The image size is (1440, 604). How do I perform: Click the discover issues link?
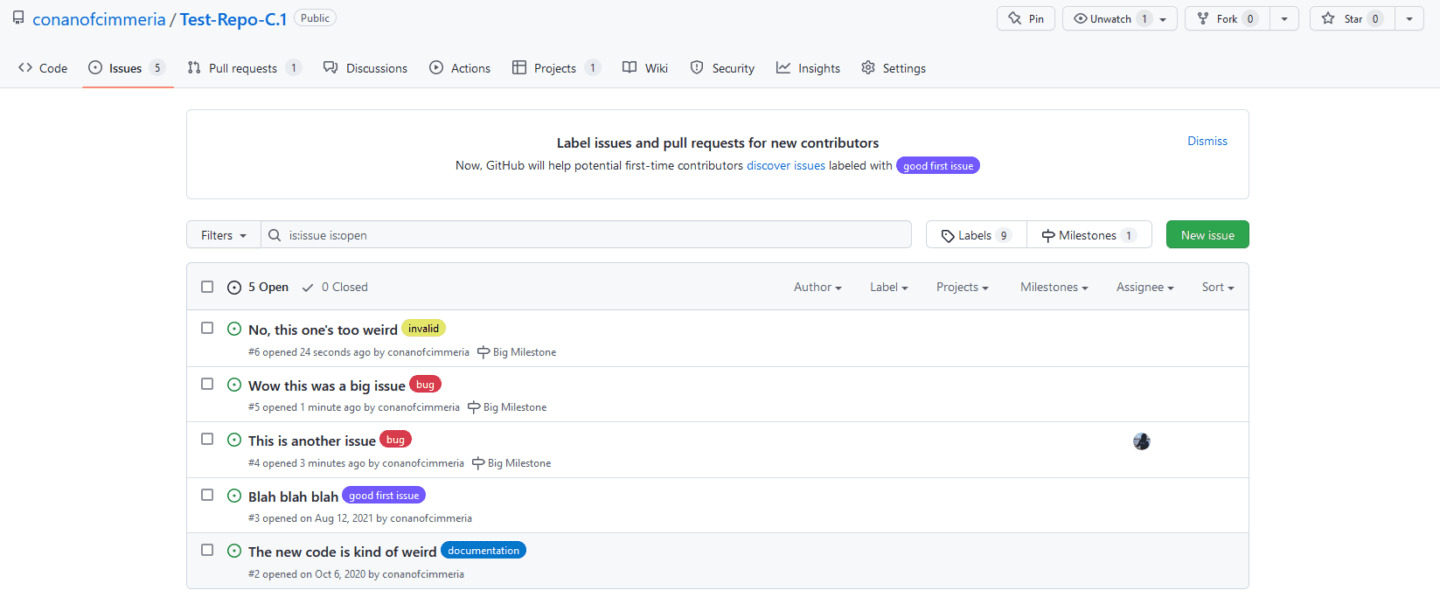coord(785,165)
